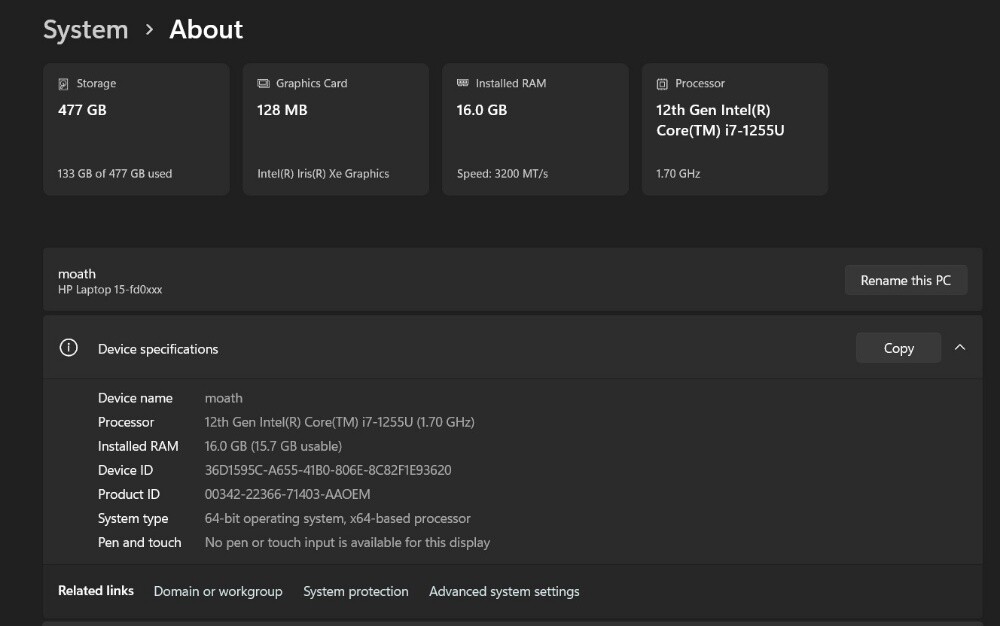The height and width of the screenshot is (626, 1000).
Task: Click the Processor chip icon
Action: (662, 84)
